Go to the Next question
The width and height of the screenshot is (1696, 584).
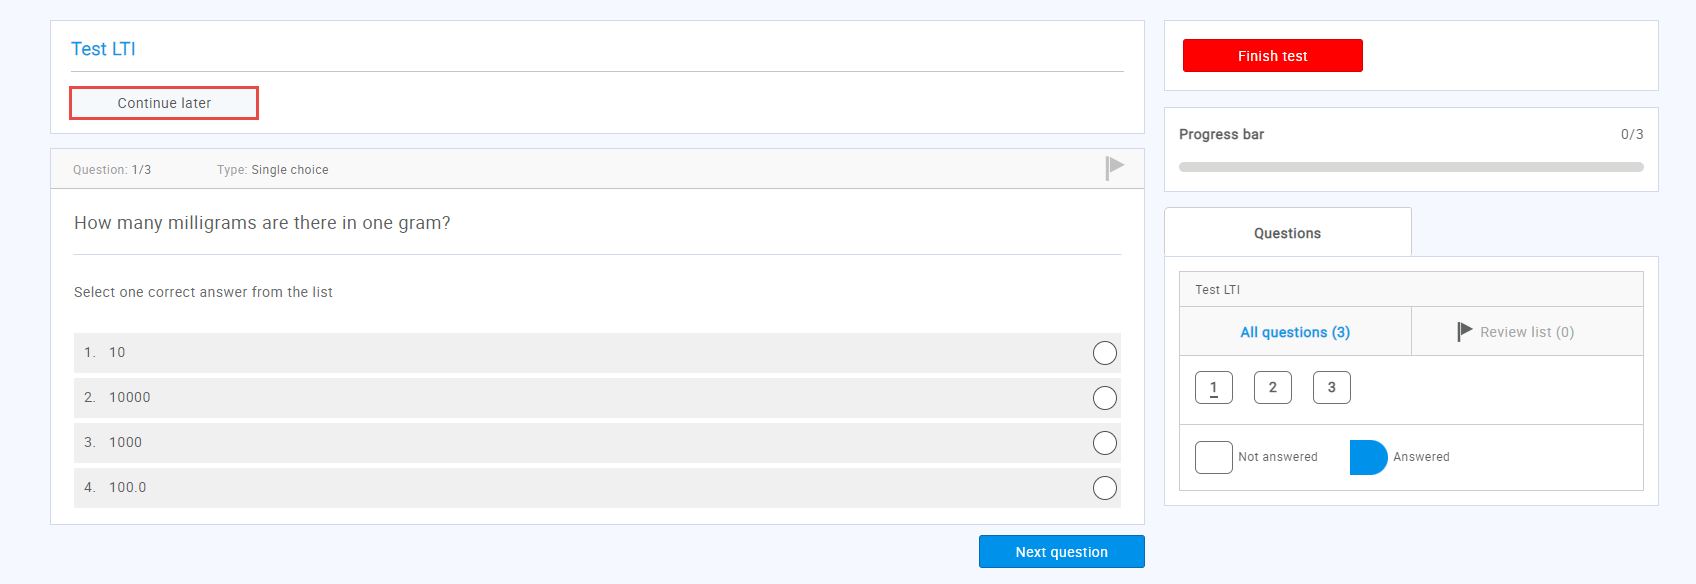point(1061,552)
